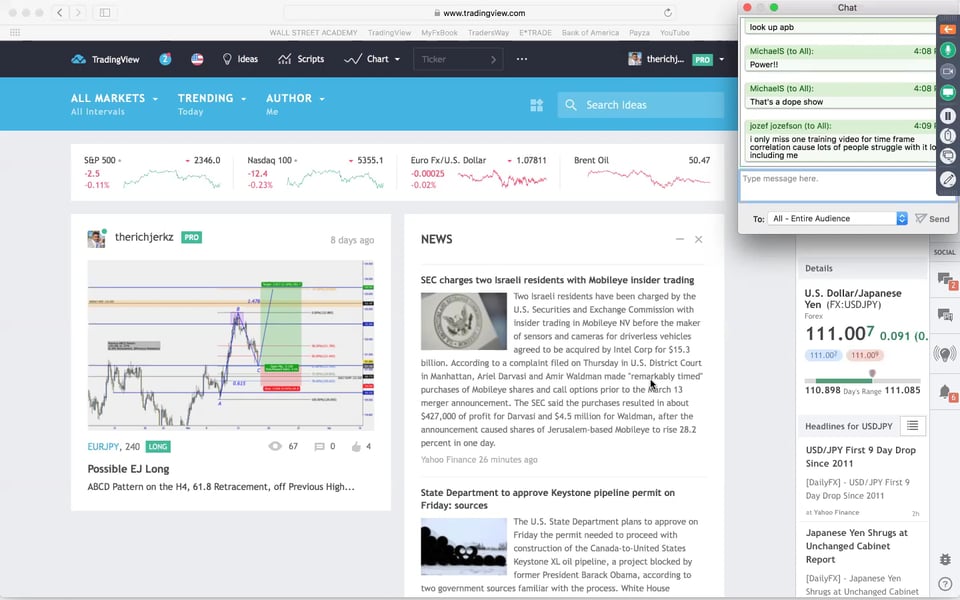Expand the therichj user account dropdown arrow

pos(722,59)
